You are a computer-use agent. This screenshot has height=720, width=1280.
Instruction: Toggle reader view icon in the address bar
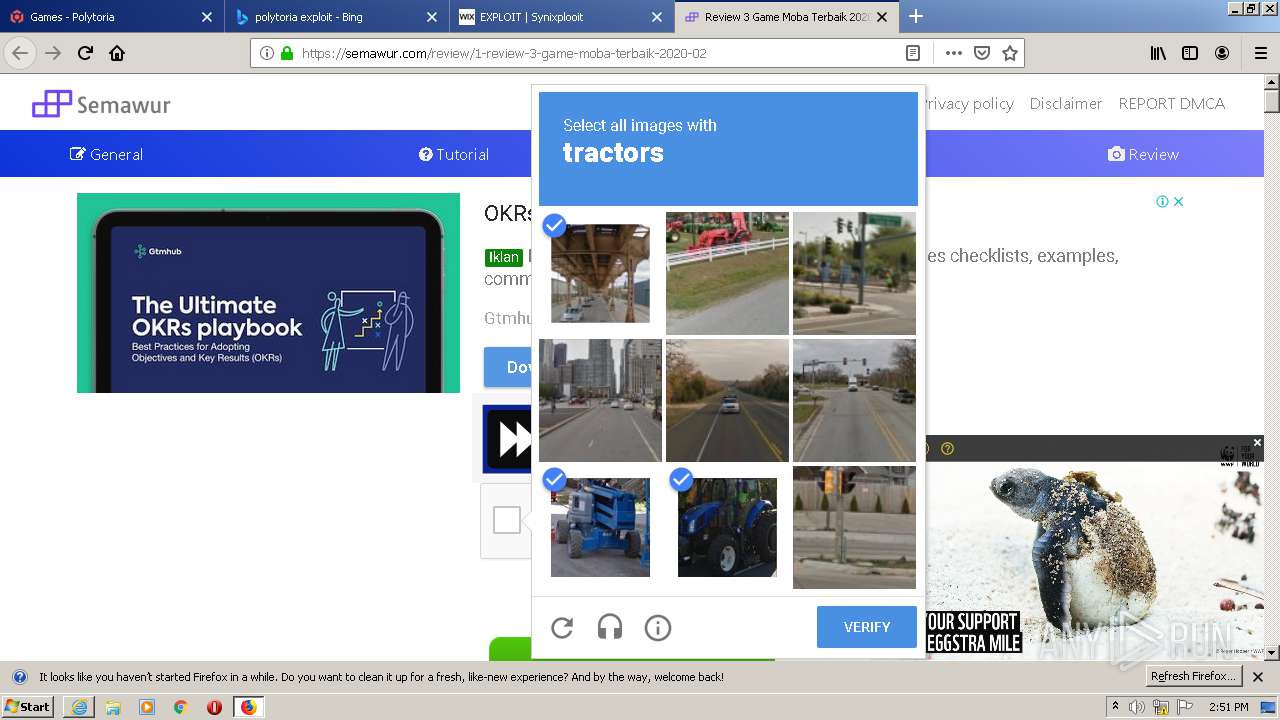point(913,53)
